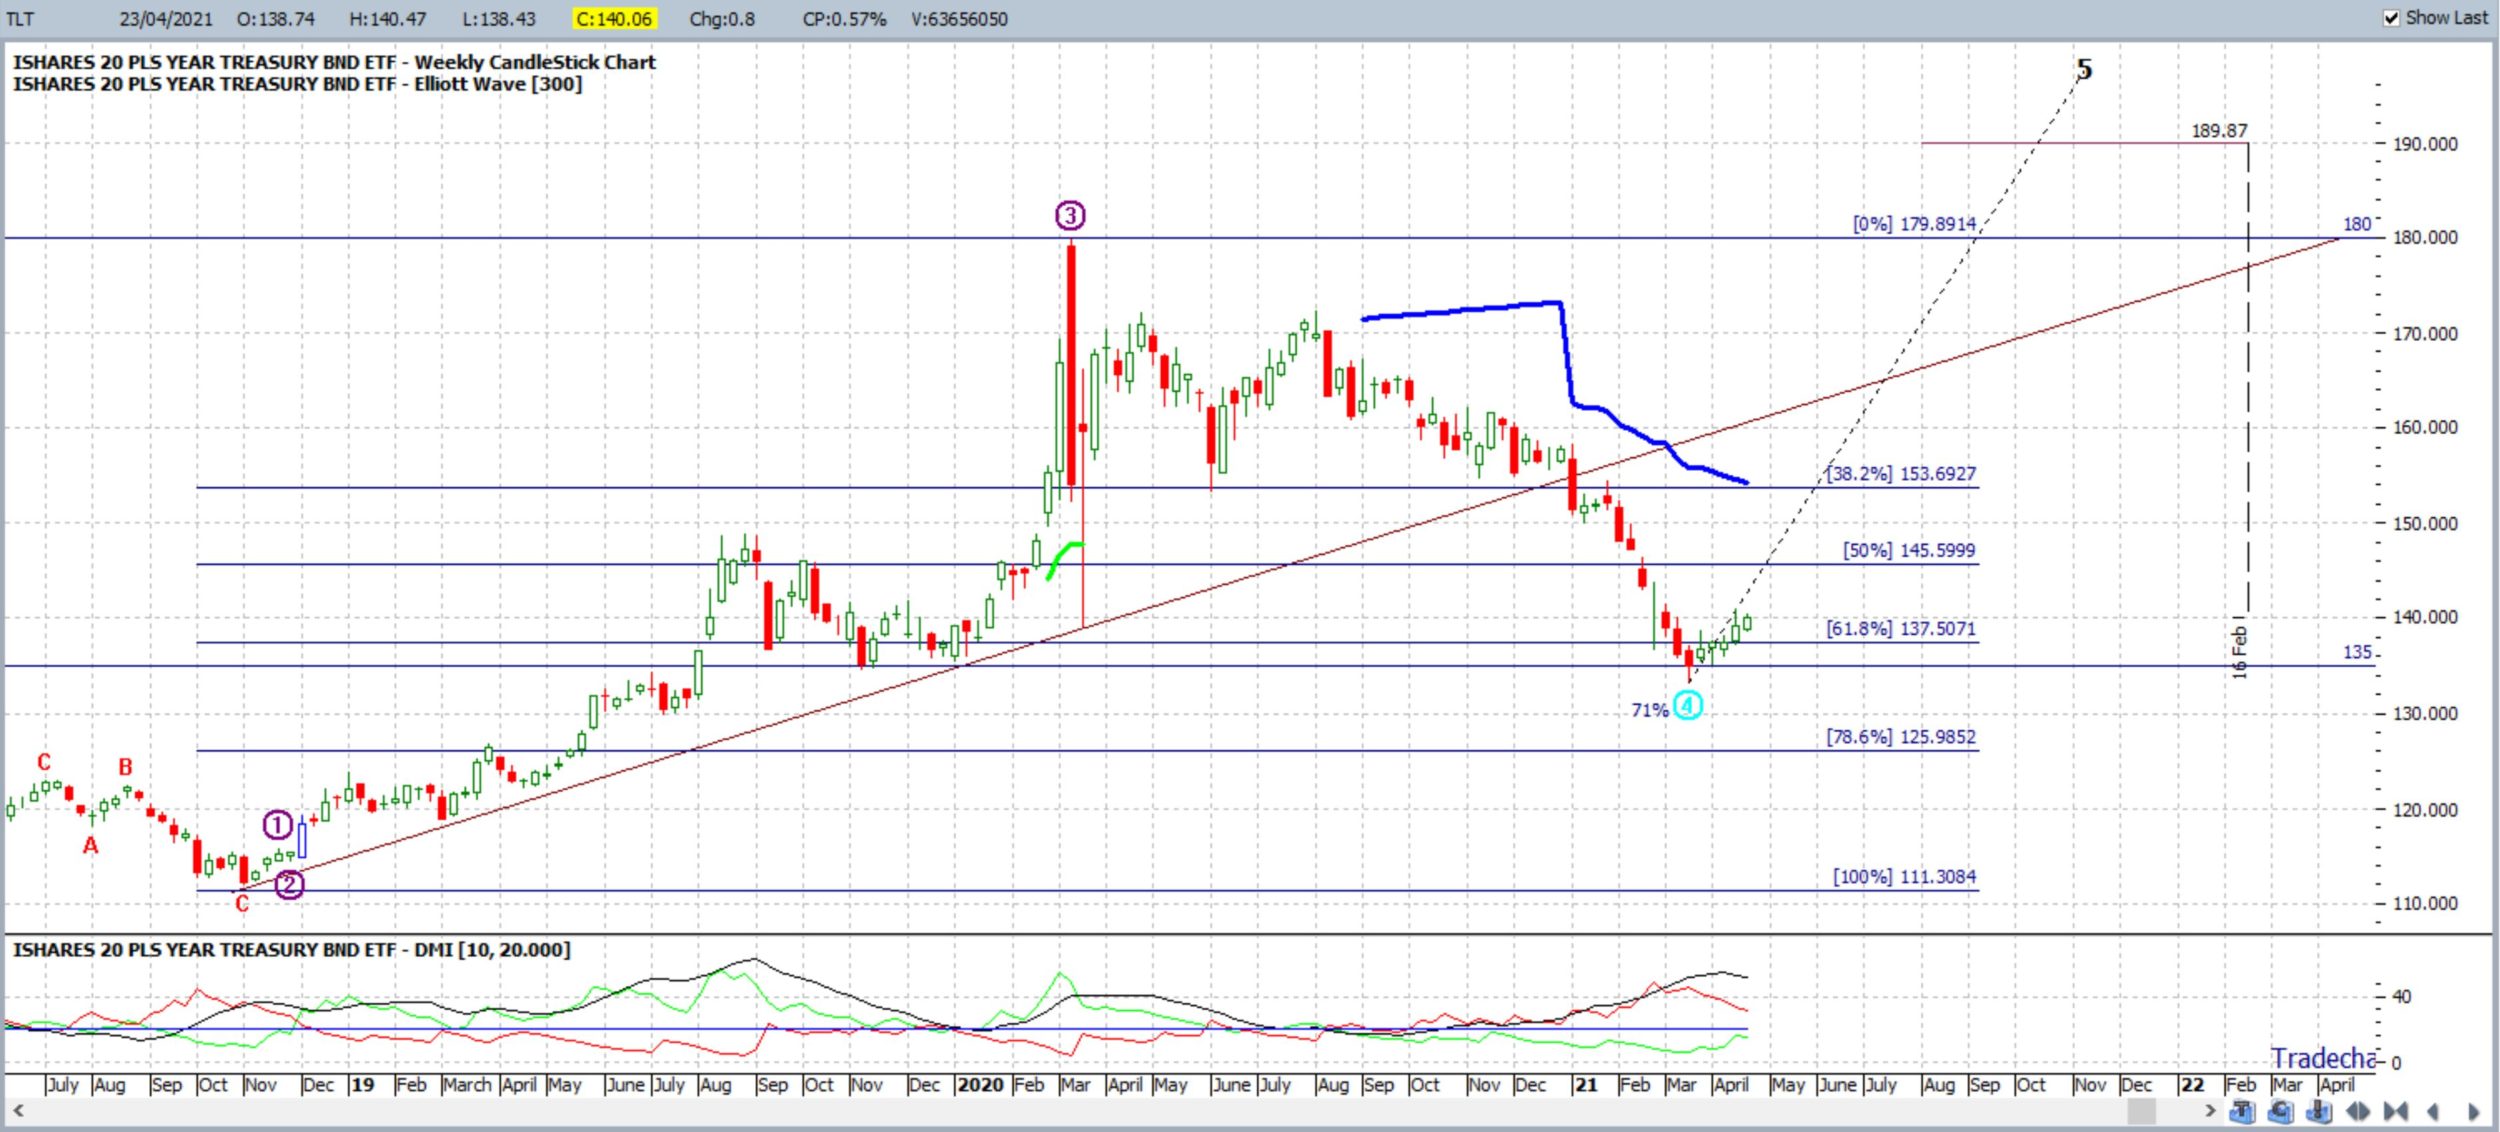Click the 71% retracement label

tap(1650, 711)
